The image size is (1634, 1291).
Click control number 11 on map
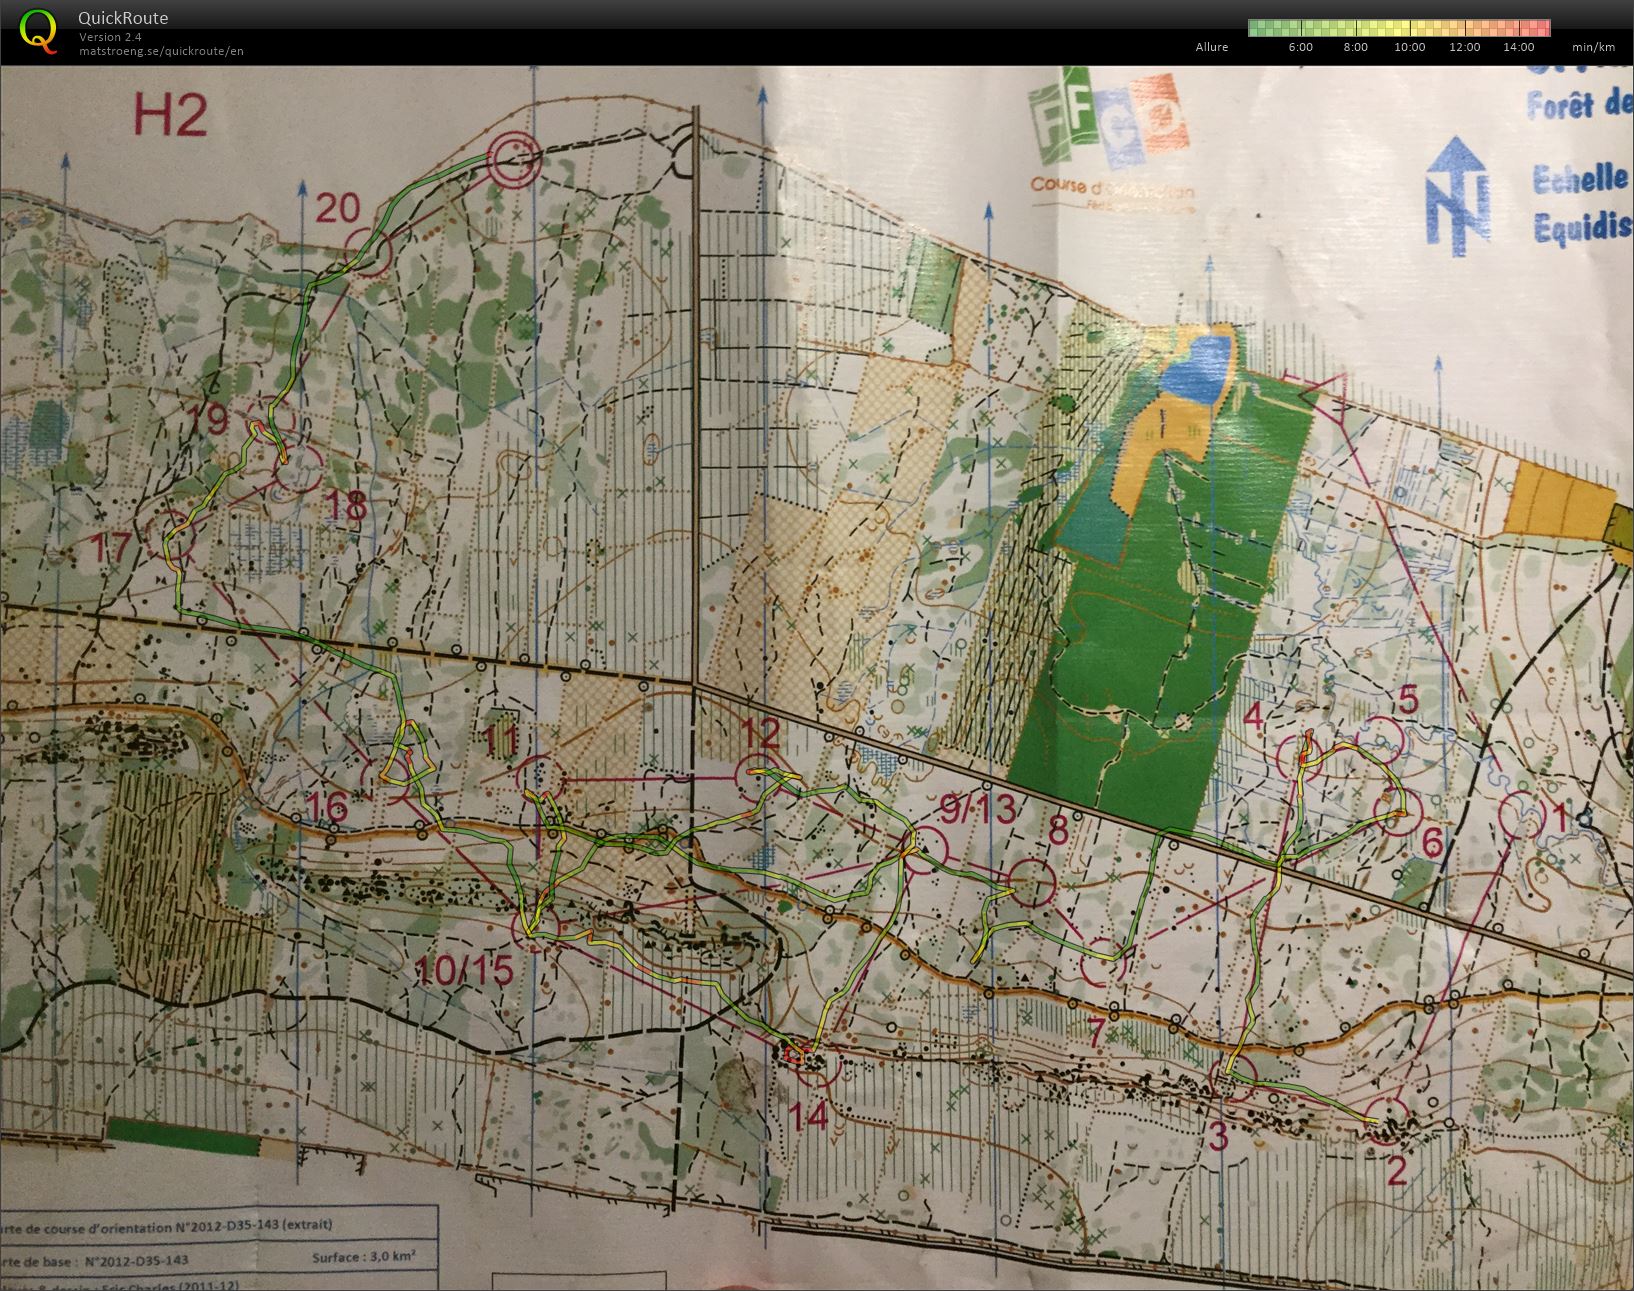point(501,741)
